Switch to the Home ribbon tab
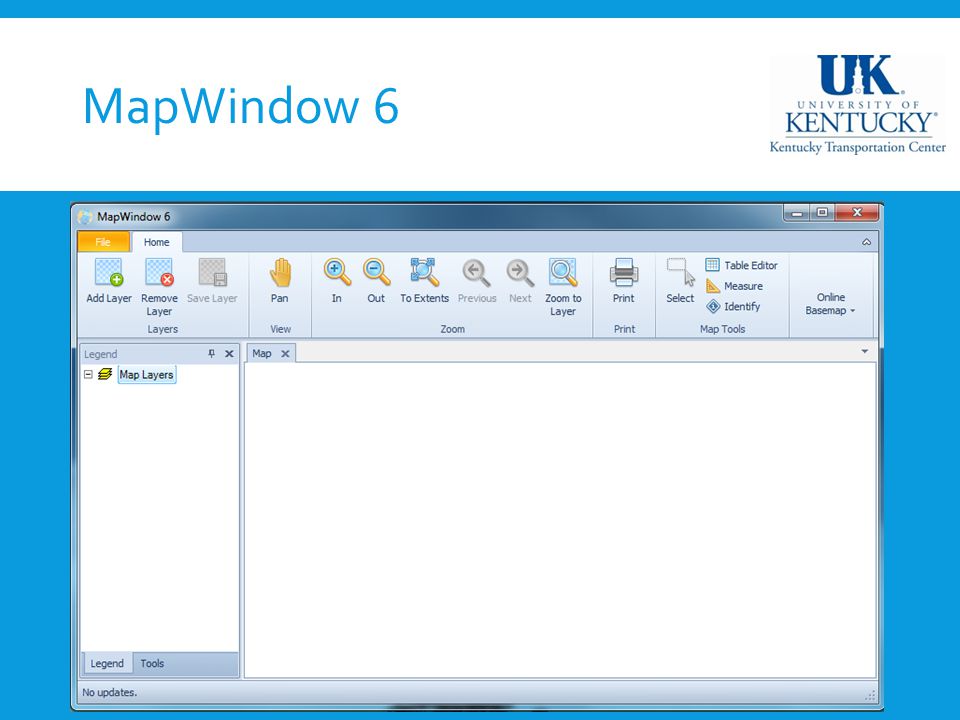960x720 pixels. [157, 242]
